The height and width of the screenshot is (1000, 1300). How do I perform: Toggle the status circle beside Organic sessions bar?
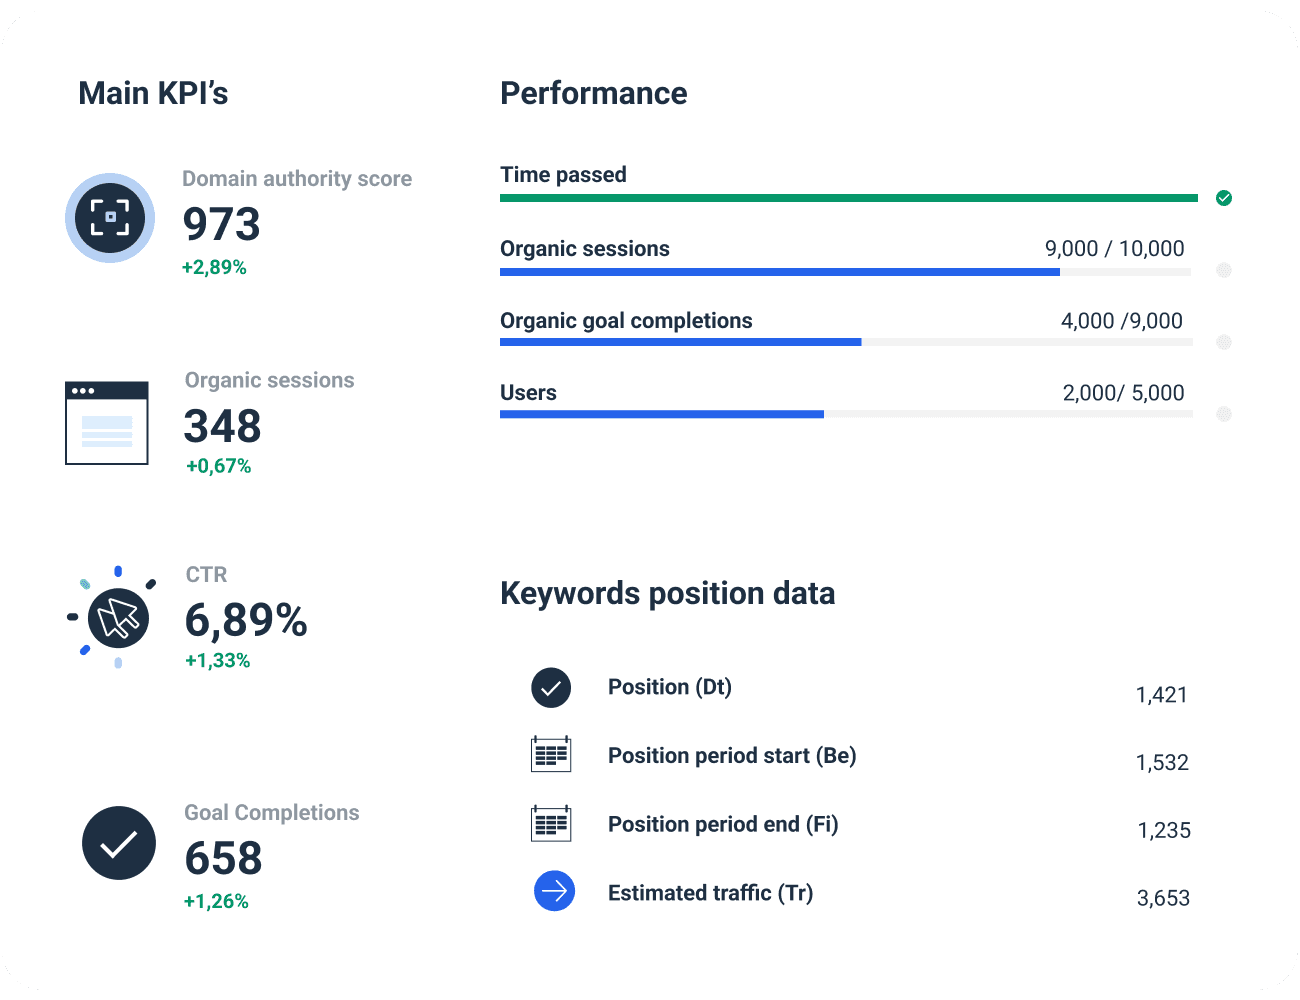click(x=1224, y=270)
